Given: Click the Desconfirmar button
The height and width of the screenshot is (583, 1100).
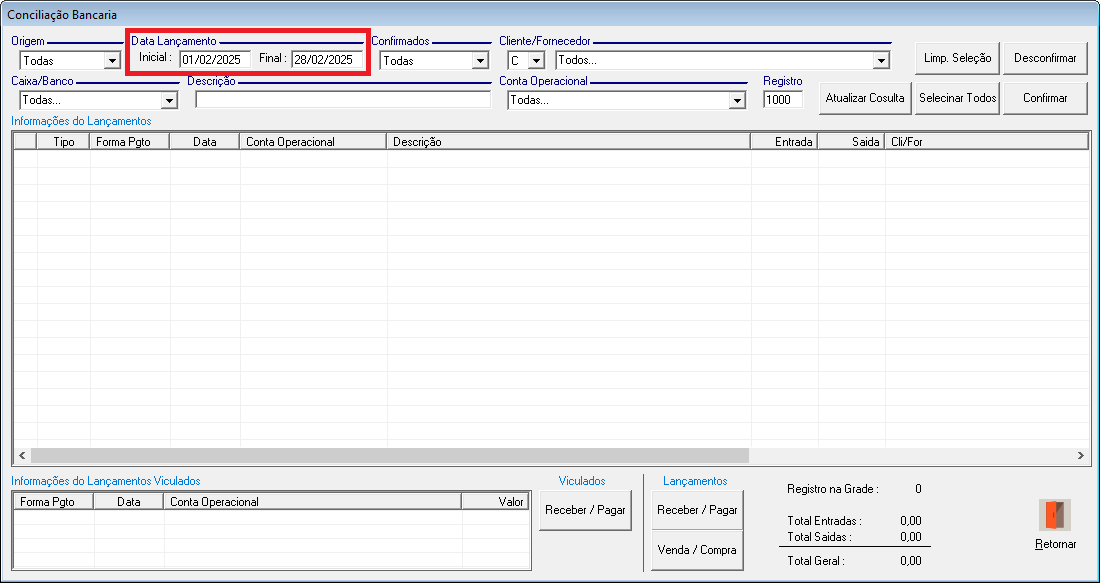Looking at the screenshot, I should point(1045,58).
